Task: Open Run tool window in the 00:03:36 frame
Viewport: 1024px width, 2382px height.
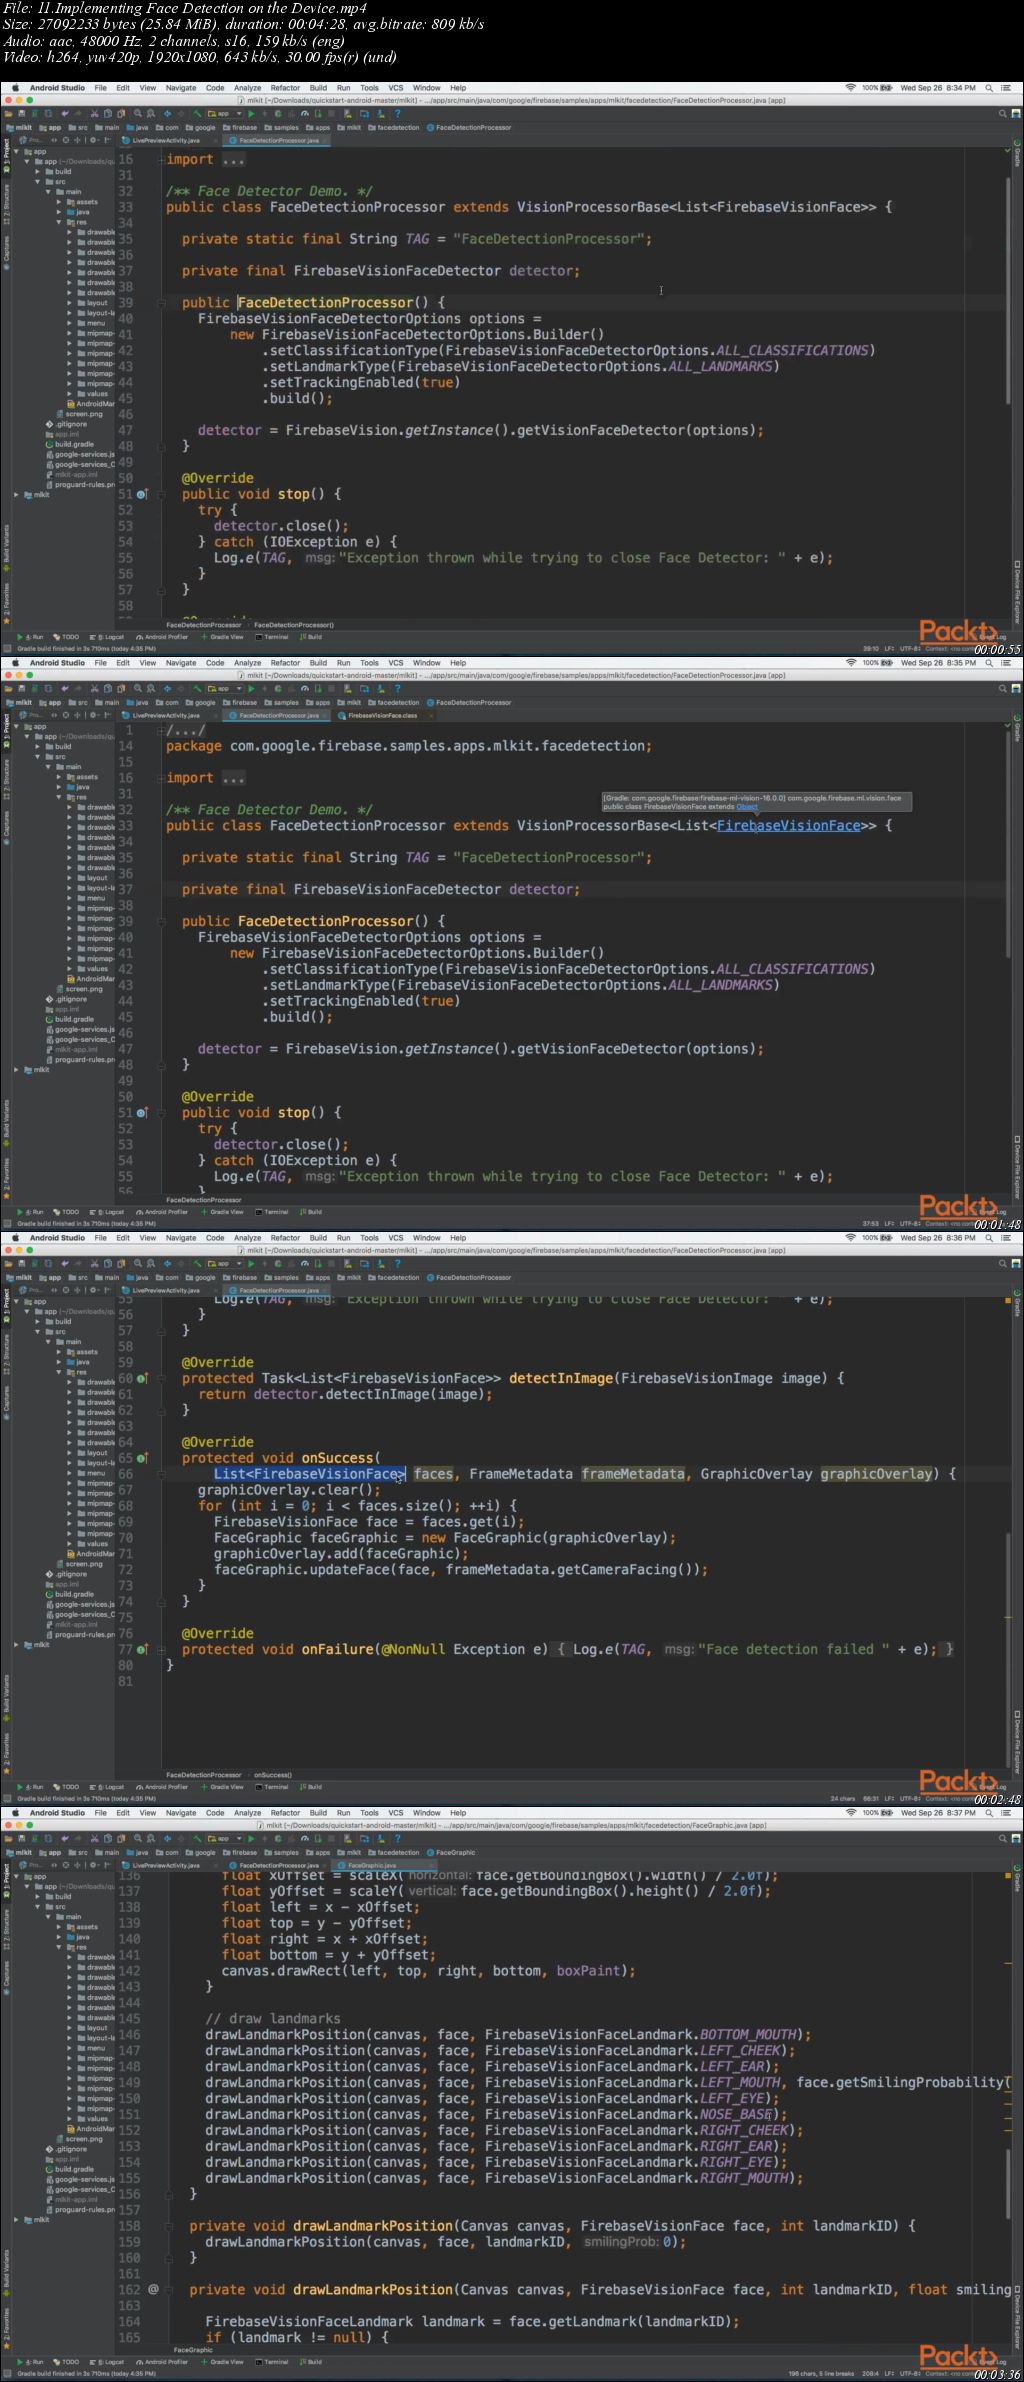Action: pyautogui.click(x=31, y=2362)
